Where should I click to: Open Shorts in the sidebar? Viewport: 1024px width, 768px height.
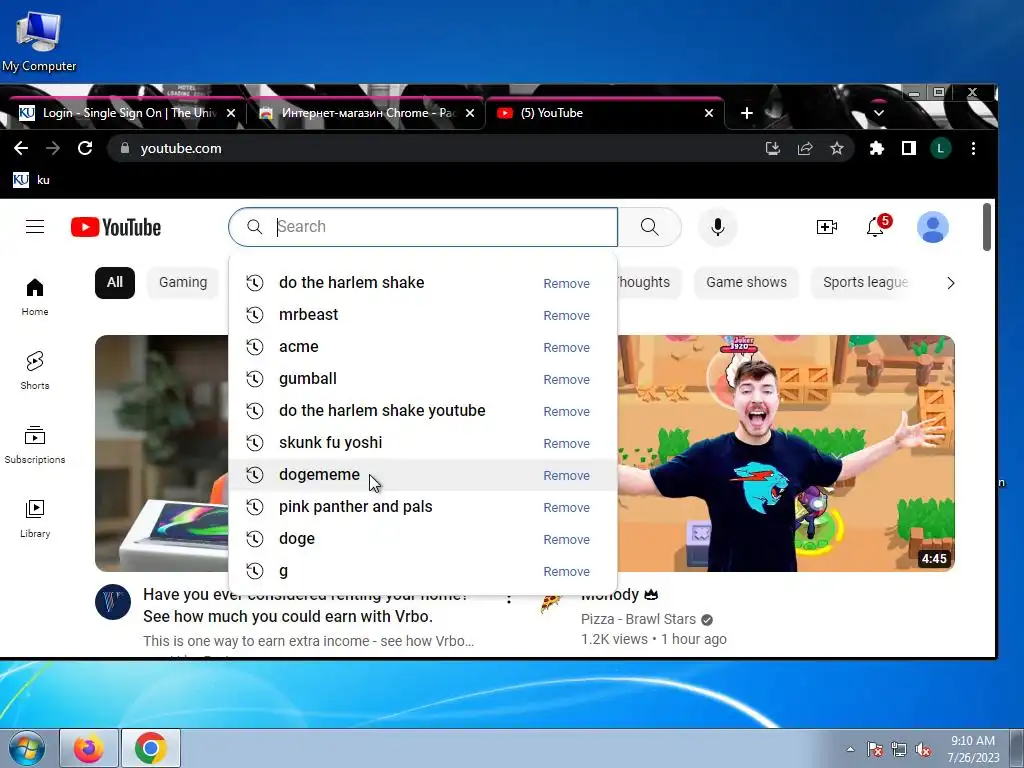click(35, 371)
